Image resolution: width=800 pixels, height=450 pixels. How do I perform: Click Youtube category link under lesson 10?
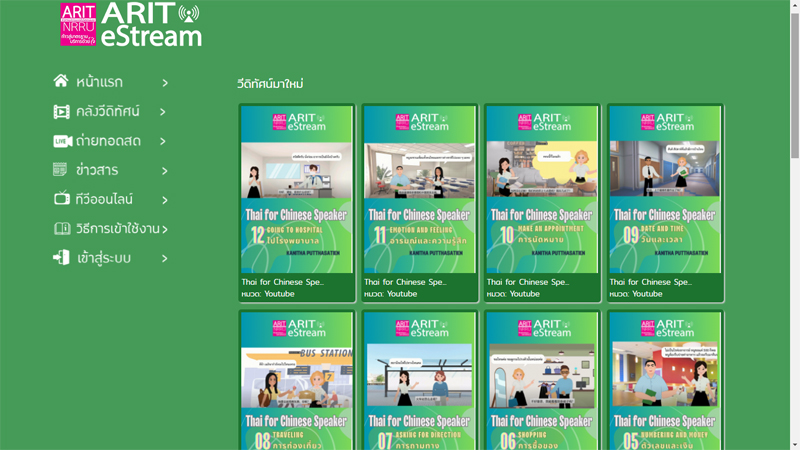click(x=525, y=294)
